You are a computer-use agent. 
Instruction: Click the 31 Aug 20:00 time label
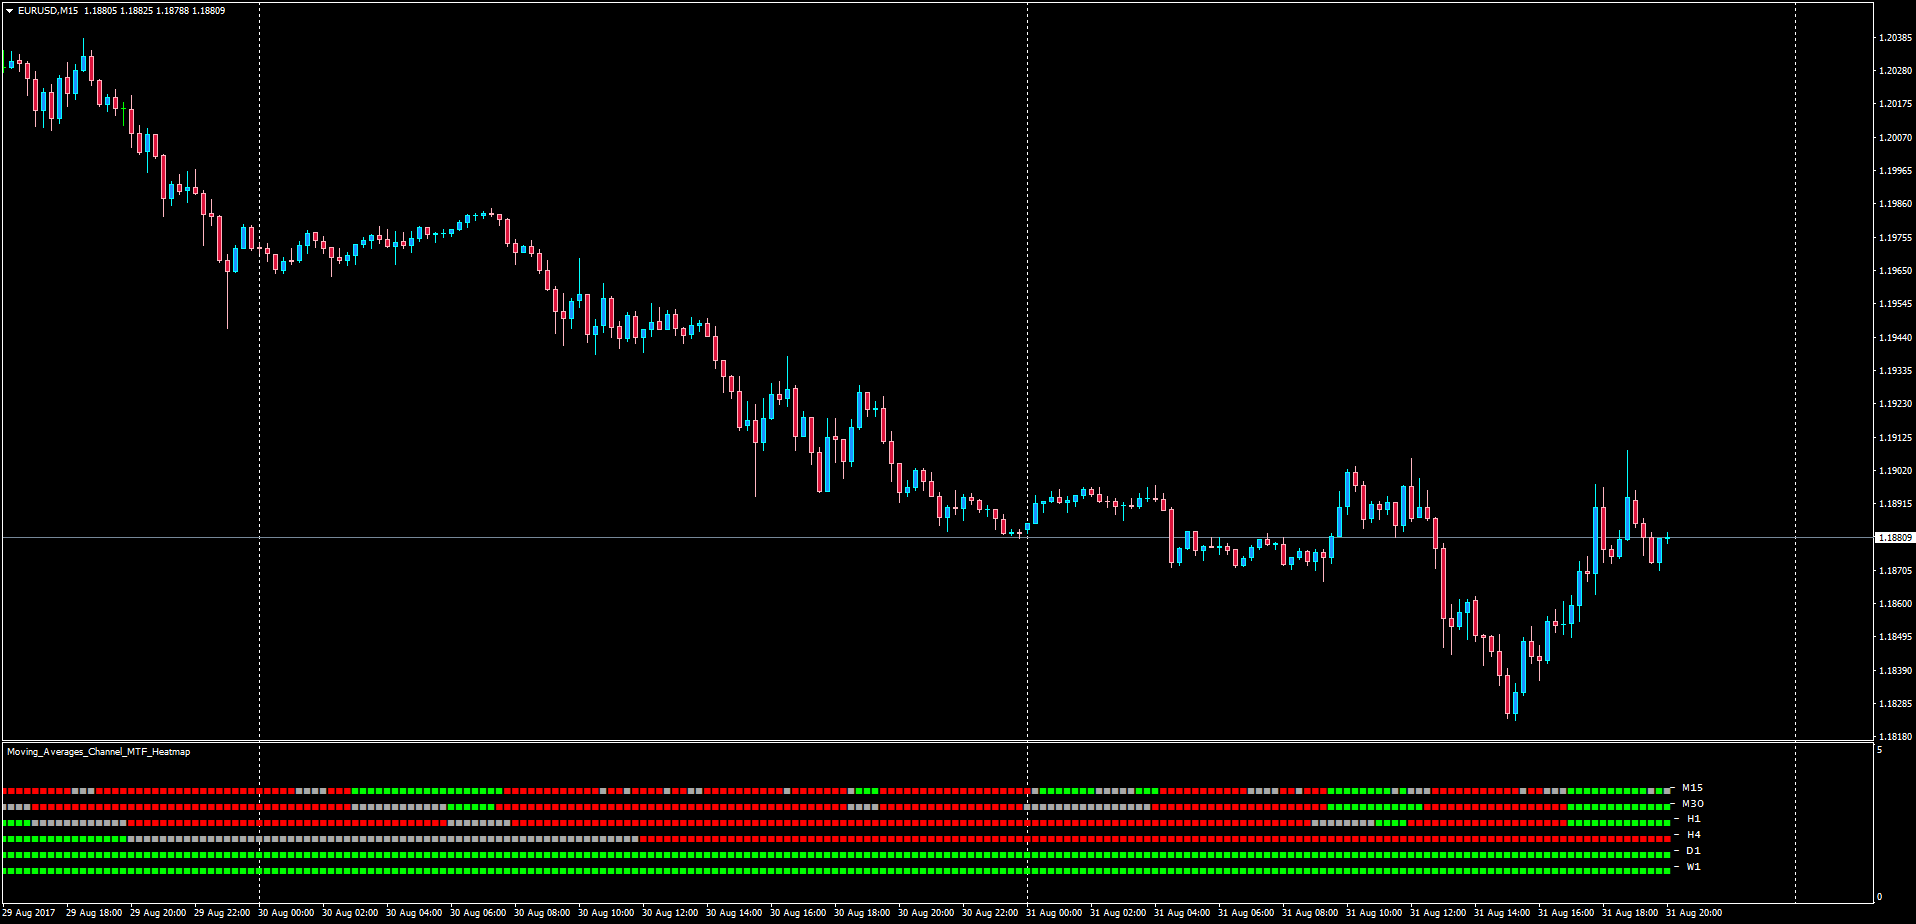click(x=1694, y=913)
